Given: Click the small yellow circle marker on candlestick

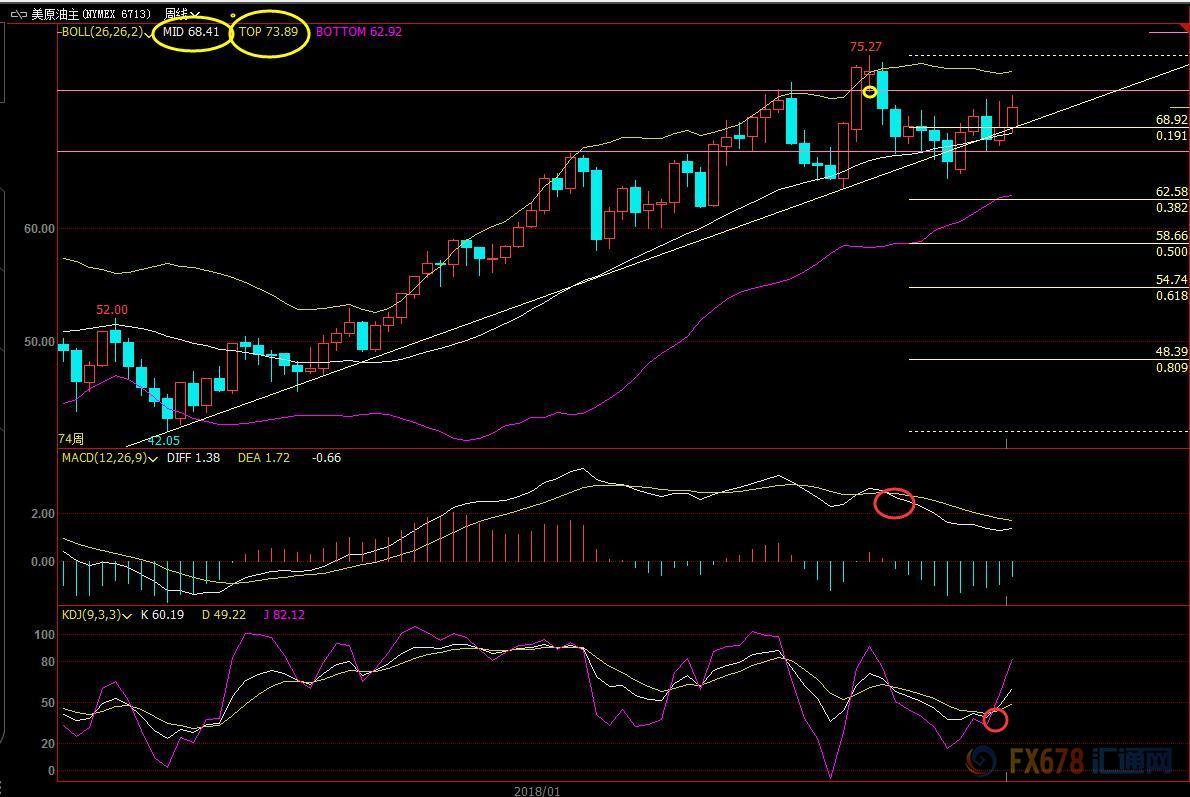Looking at the screenshot, I should 870,92.
